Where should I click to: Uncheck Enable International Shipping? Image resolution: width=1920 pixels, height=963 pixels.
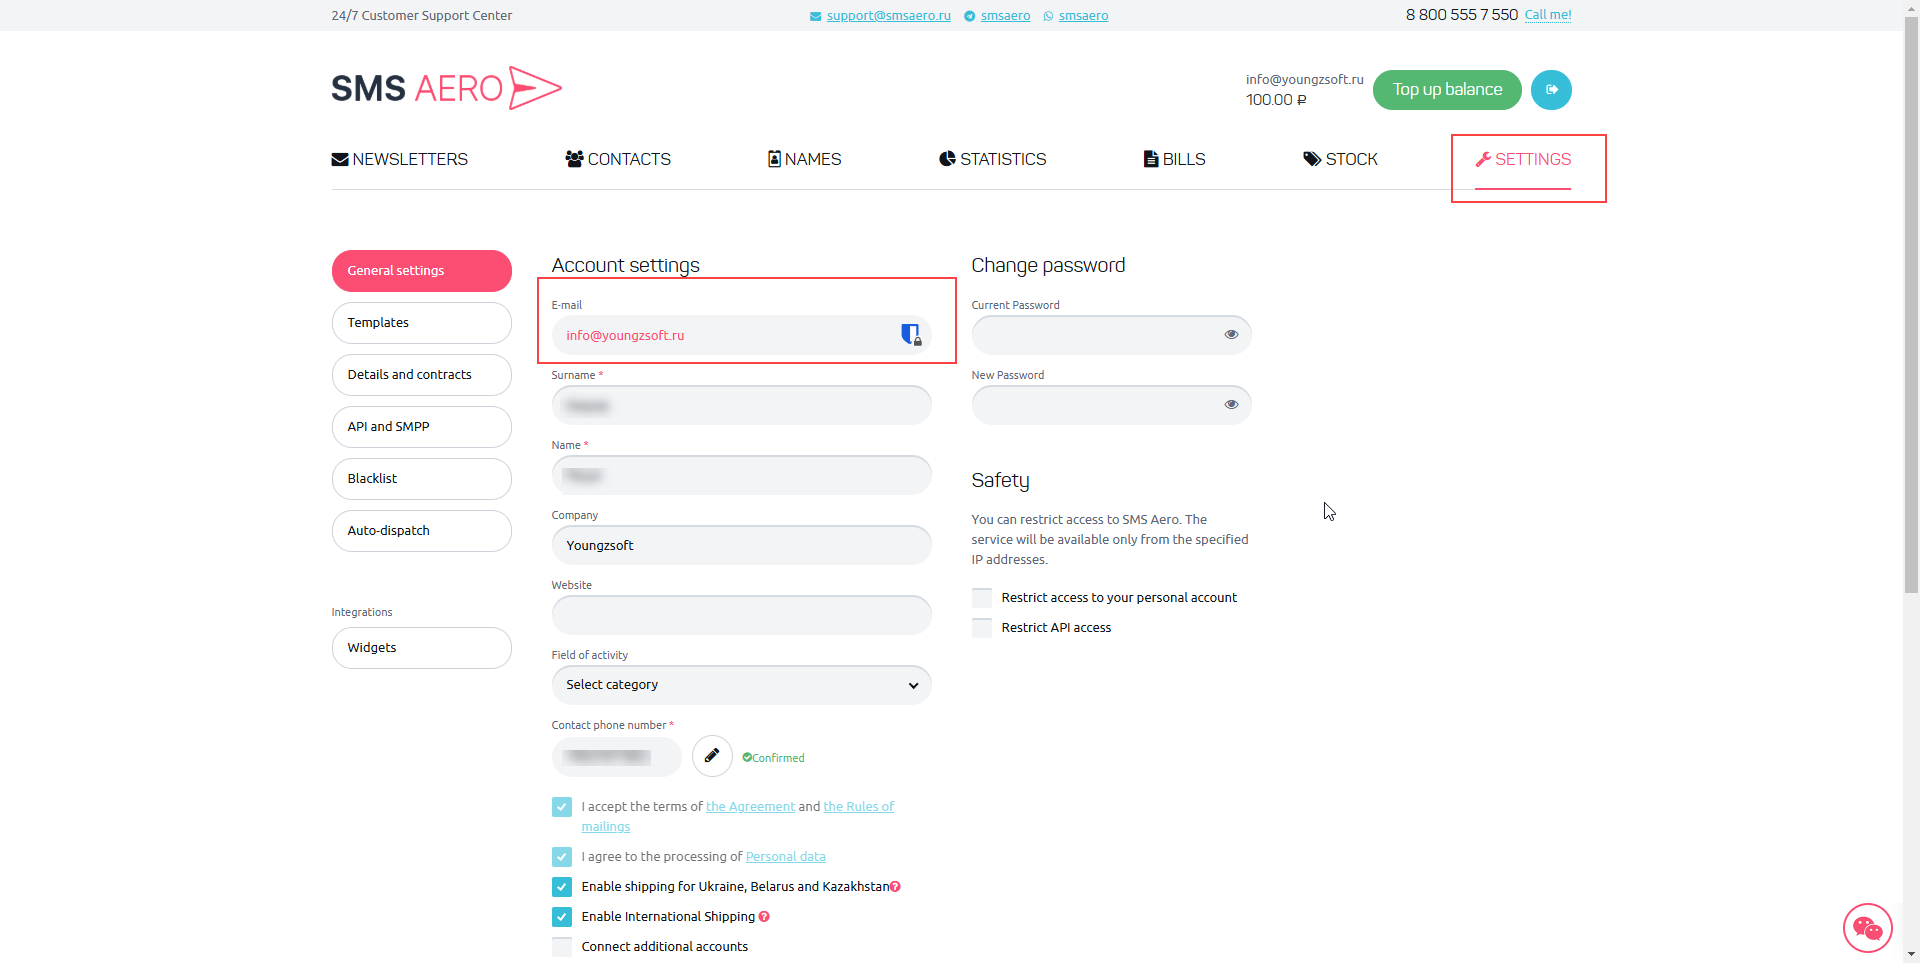tap(562, 916)
